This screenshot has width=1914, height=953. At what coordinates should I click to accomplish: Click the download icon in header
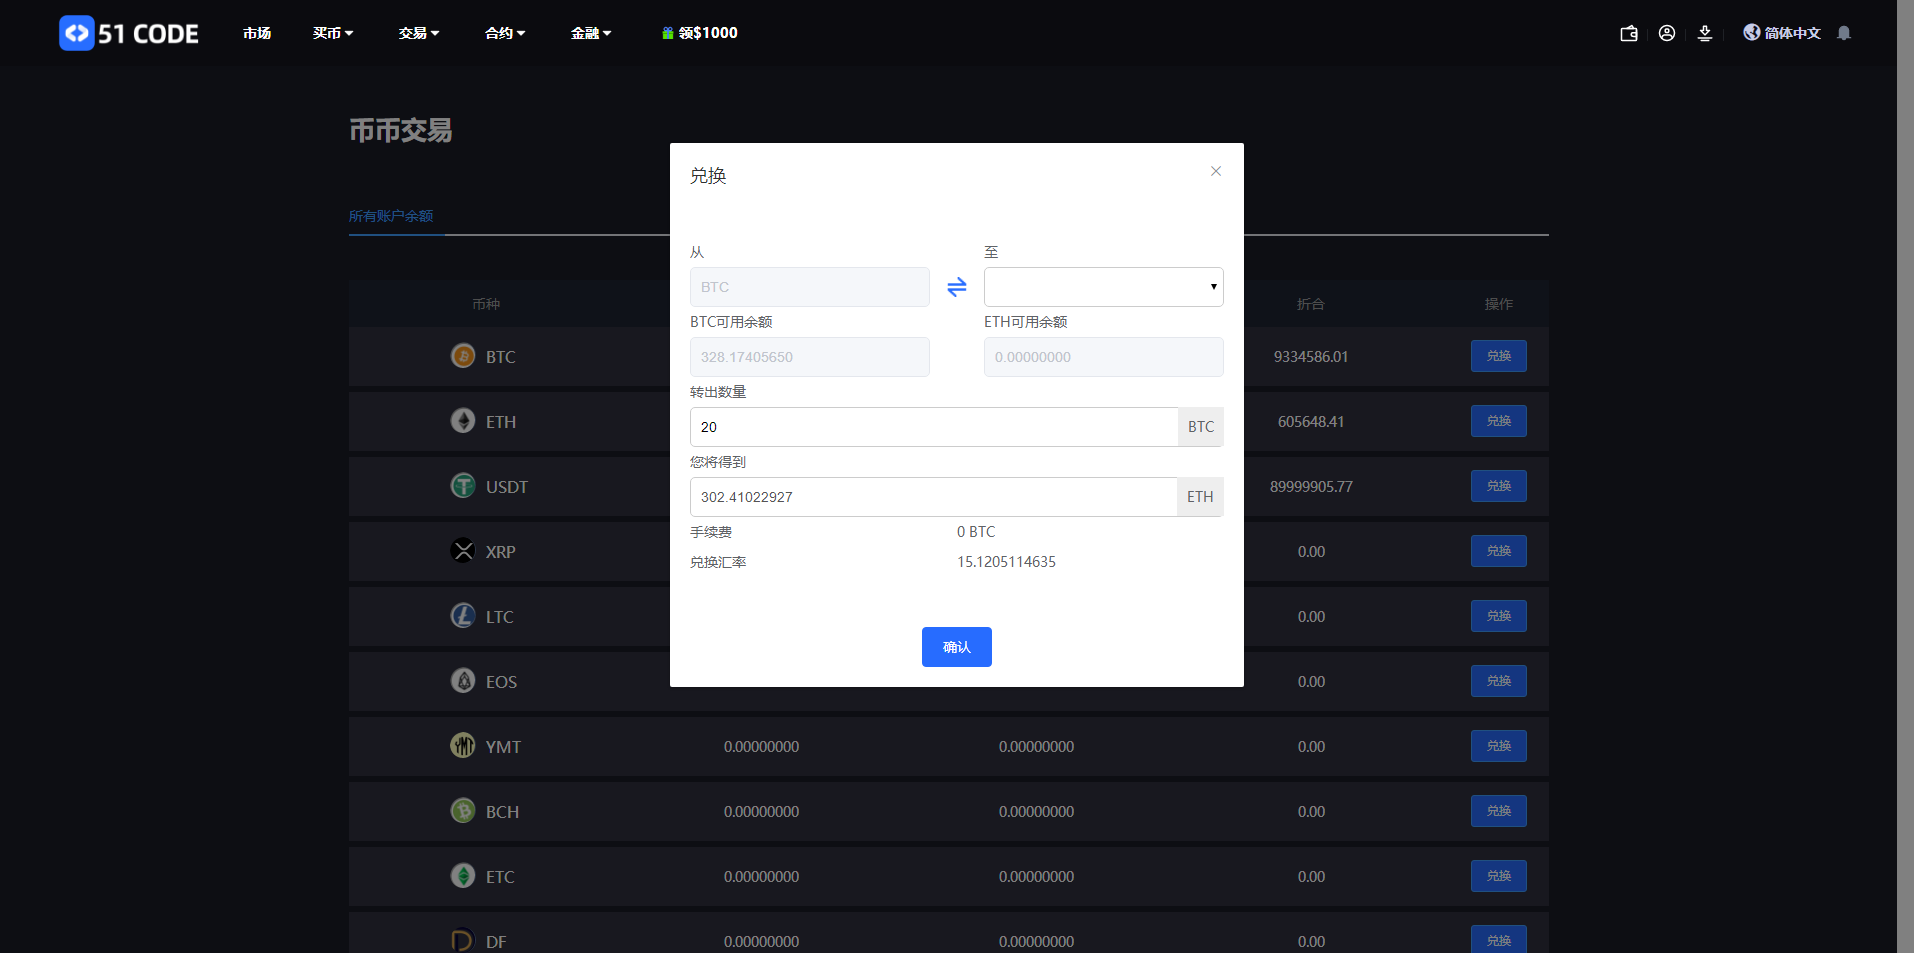click(x=1705, y=33)
